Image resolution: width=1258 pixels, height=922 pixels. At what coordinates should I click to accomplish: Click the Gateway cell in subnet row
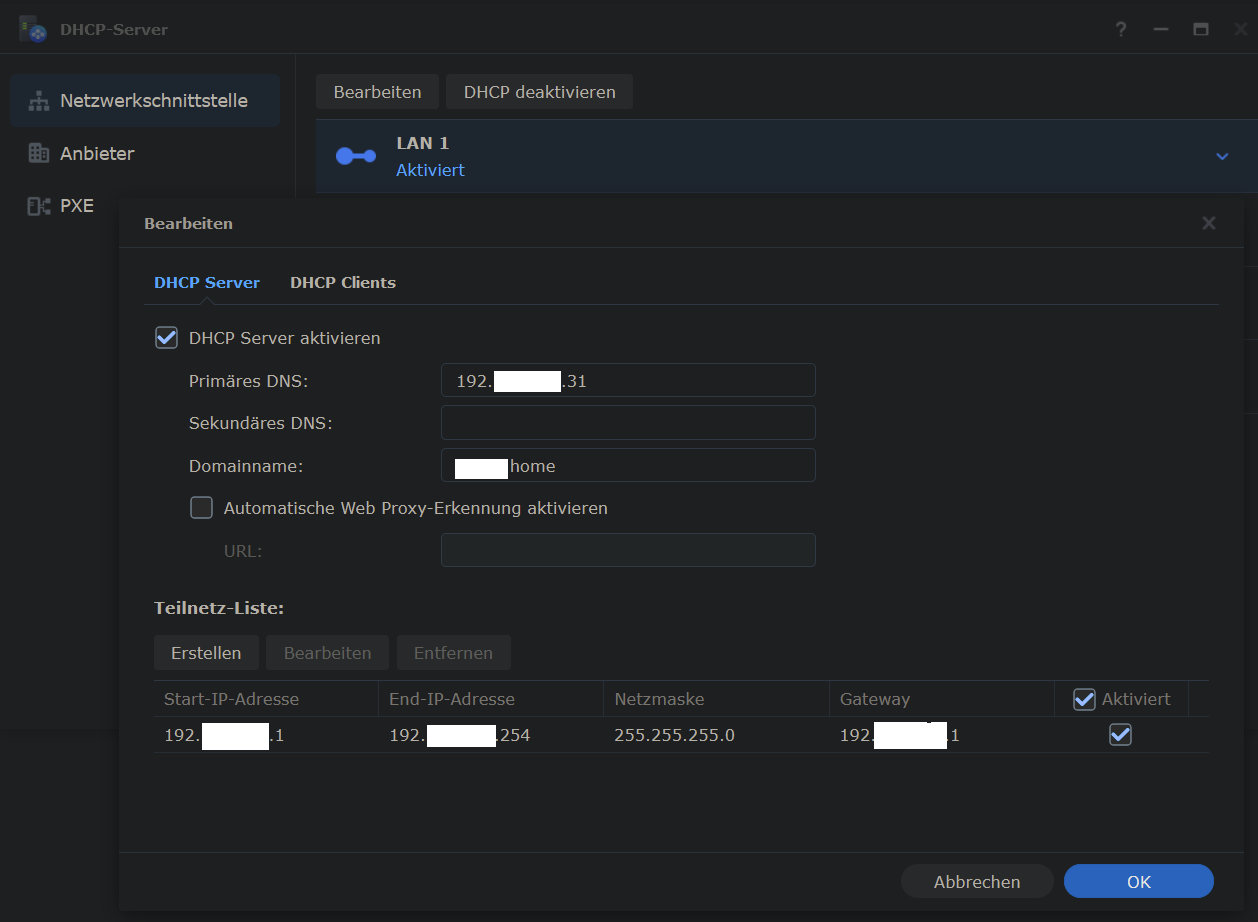point(941,735)
